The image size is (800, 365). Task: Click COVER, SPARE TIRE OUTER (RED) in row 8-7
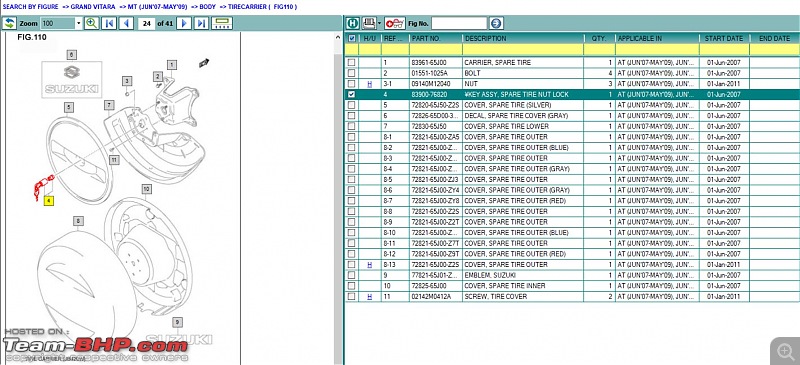point(515,201)
